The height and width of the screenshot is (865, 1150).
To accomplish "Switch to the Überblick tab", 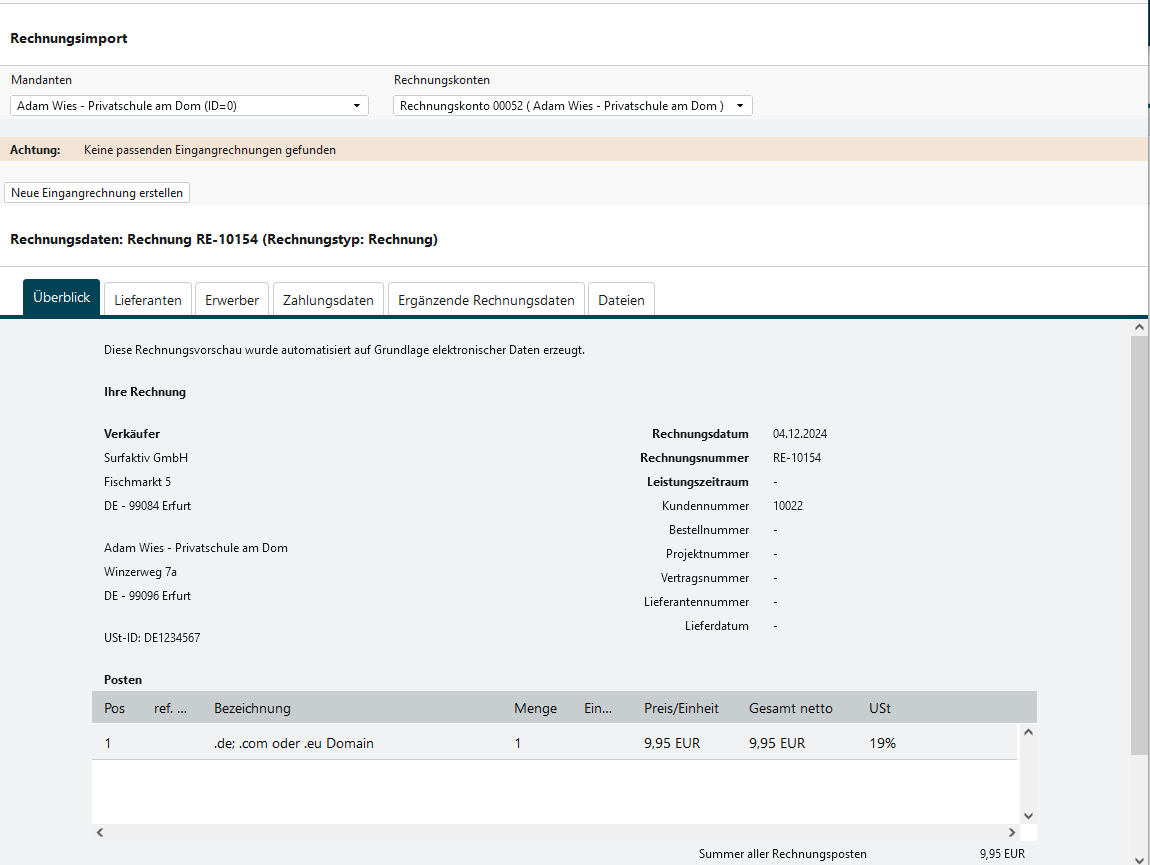I will [62, 298].
